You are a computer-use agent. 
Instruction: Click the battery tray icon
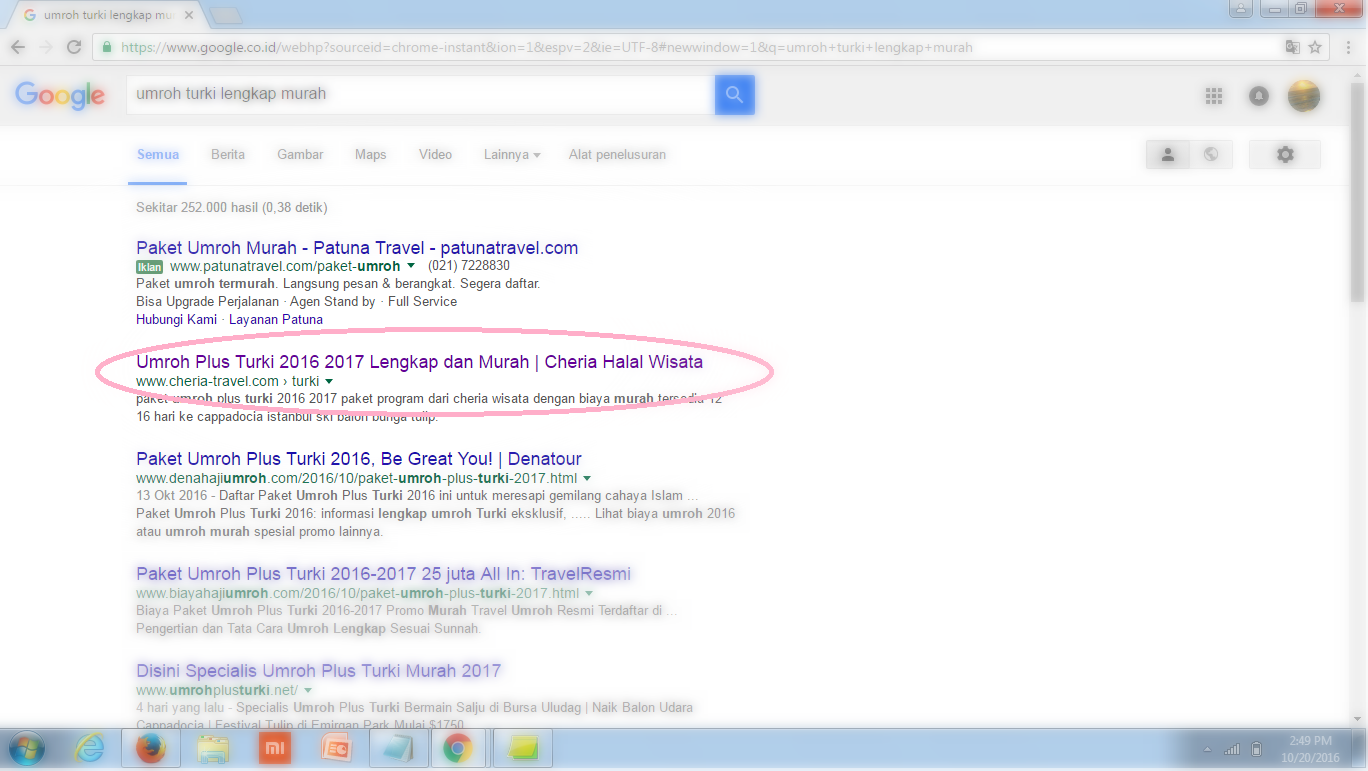click(x=1257, y=749)
